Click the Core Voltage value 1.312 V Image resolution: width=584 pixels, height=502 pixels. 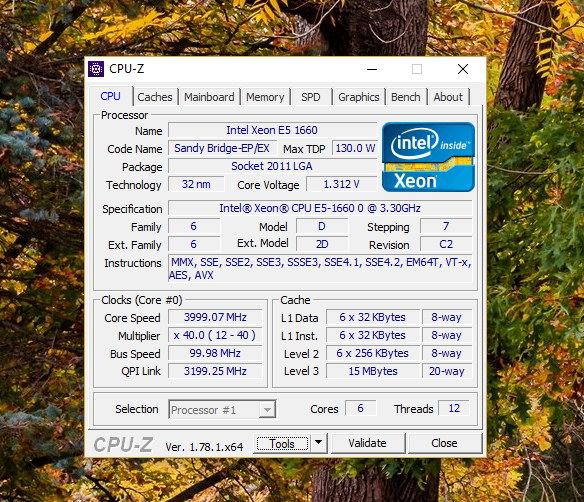(x=342, y=184)
